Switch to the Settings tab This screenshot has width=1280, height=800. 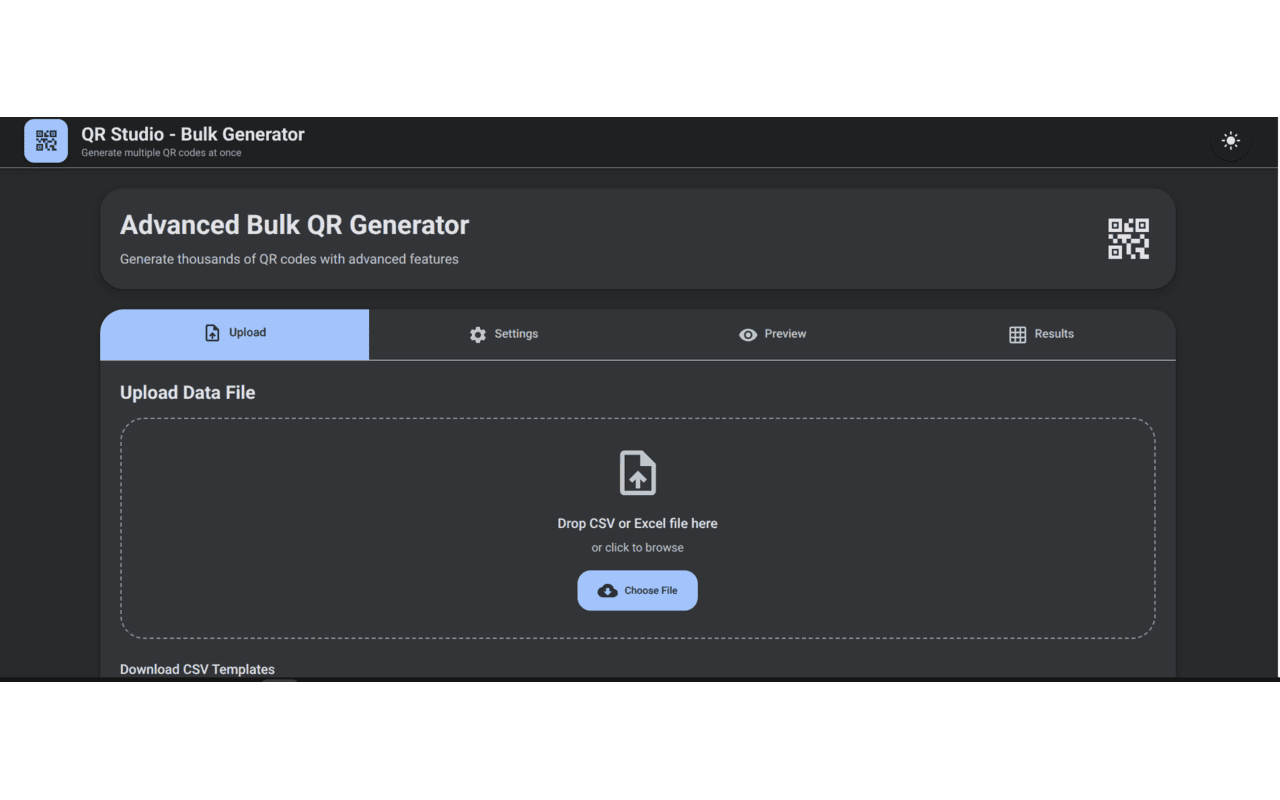tap(504, 334)
